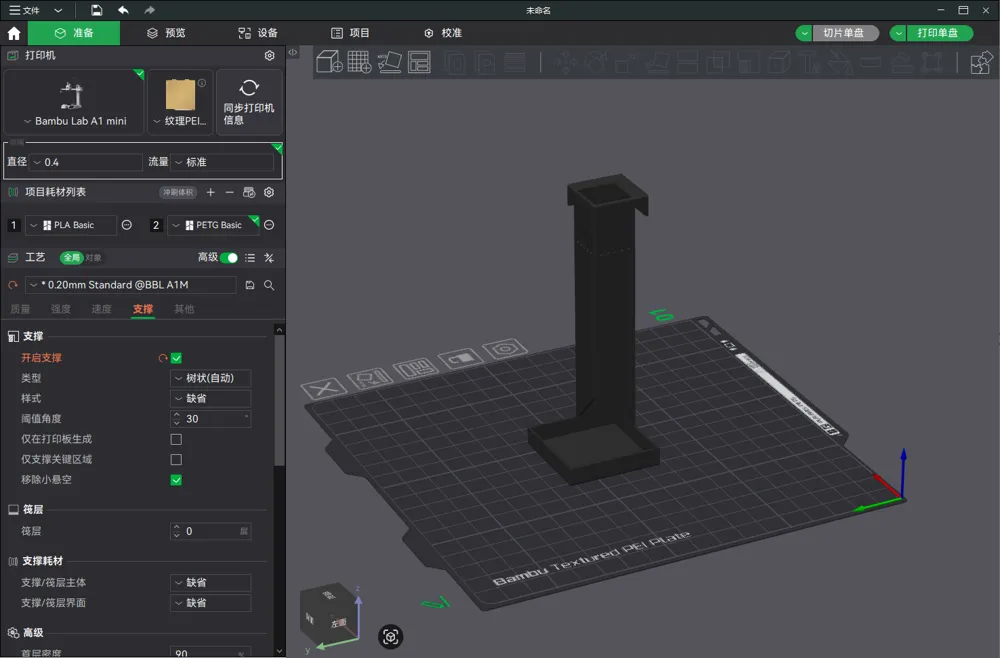Open the 0.20mm Standard preset dropdown
The width and height of the screenshot is (1000, 658).
click(x=131, y=285)
